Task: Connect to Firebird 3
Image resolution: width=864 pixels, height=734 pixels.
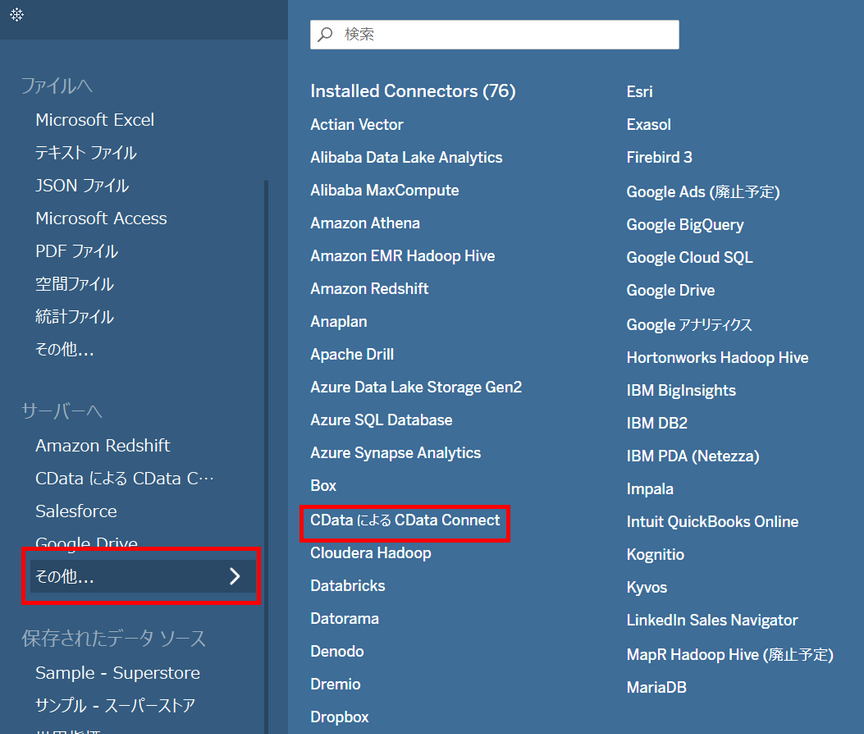Action: pyautogui.click(x=659, y=158)
